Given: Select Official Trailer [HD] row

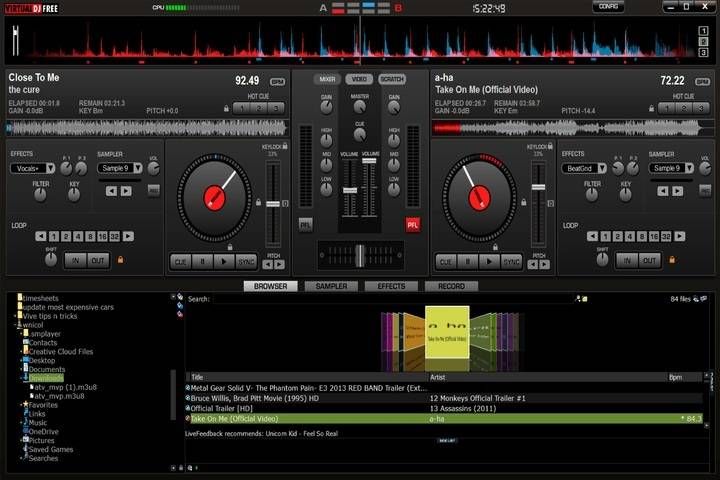Looking at the screenshot, I should [x=444, y=408].
